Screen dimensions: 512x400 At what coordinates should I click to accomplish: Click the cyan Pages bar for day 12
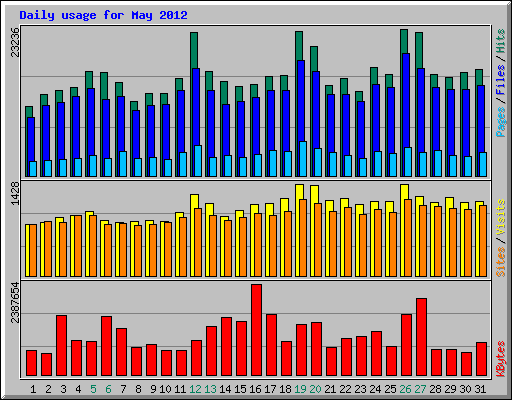(x=198, y=161)
